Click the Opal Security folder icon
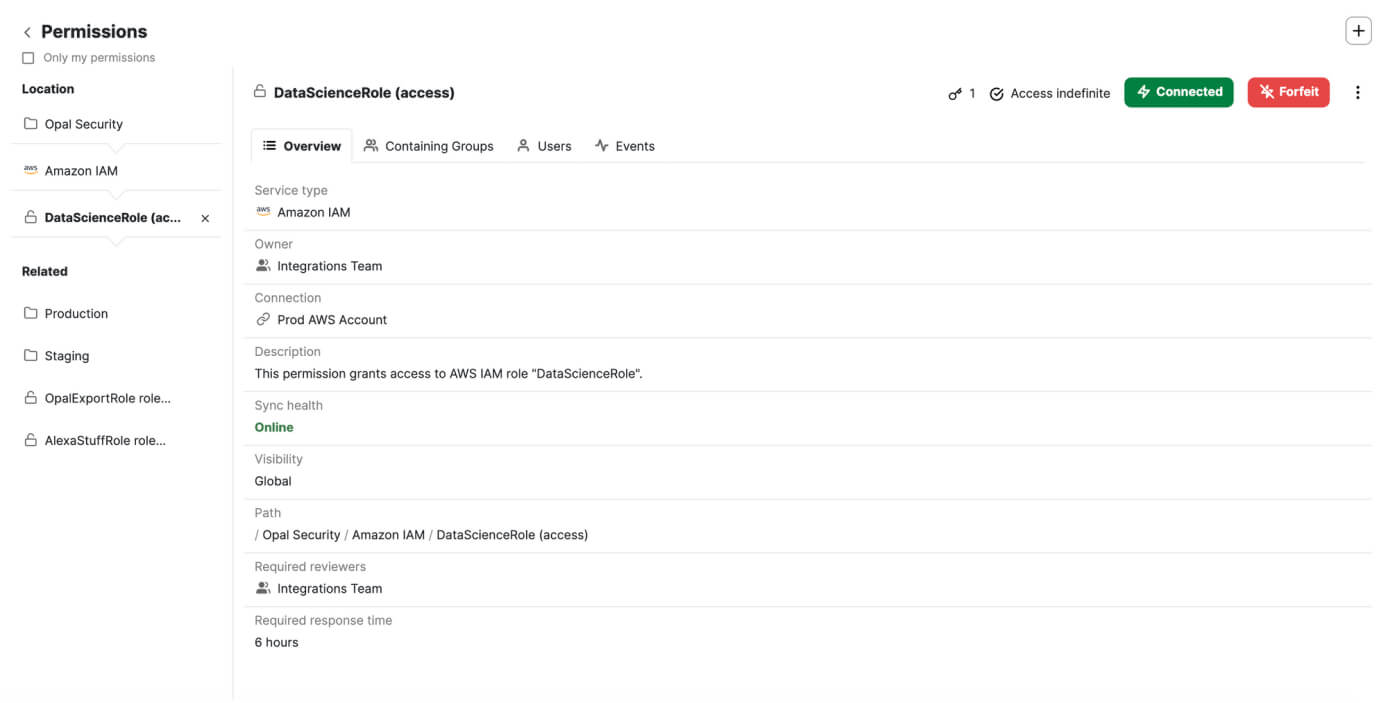 coord(30,124)
